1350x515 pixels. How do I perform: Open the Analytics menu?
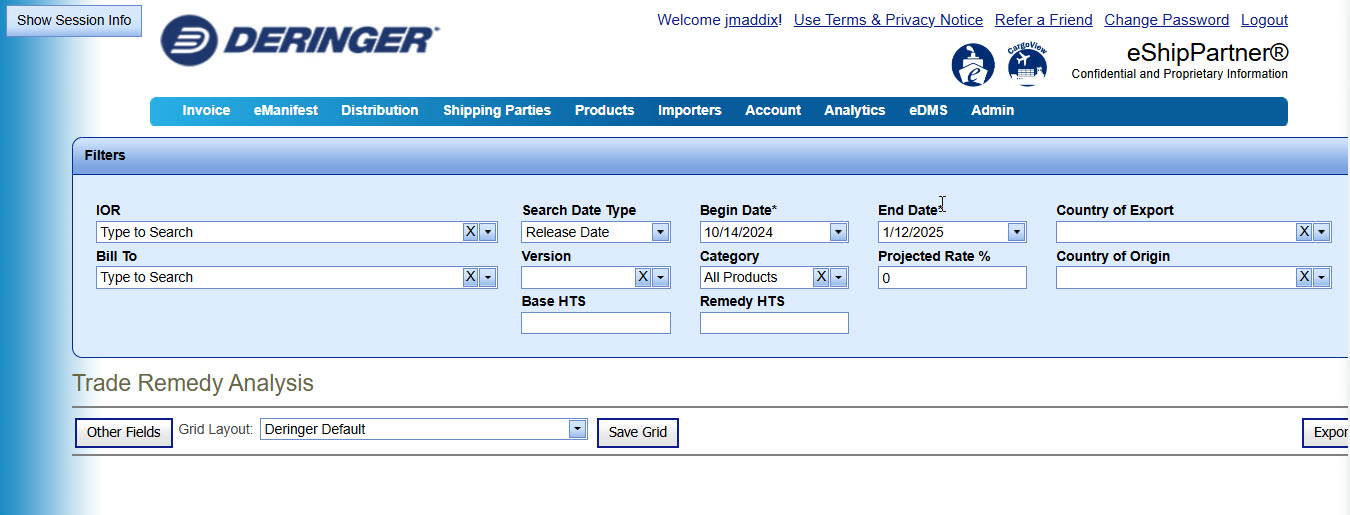[854, 111]
